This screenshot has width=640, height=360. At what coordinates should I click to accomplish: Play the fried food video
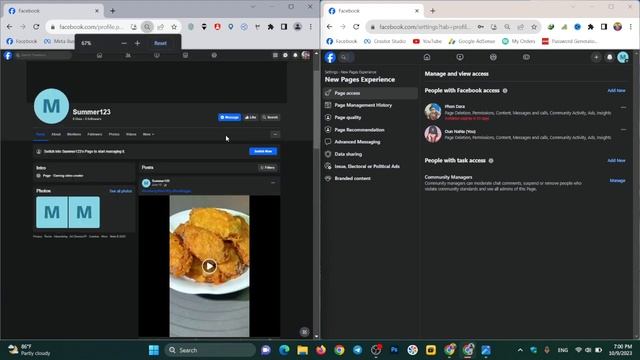[x=209, y=266]
